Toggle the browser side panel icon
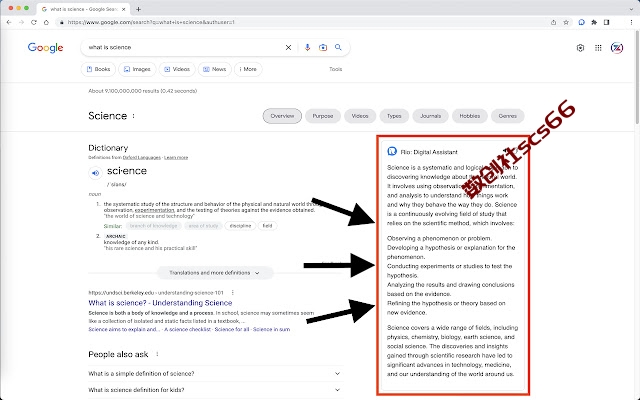The height and width of the screenshot is (400, 640). [607, 22]
